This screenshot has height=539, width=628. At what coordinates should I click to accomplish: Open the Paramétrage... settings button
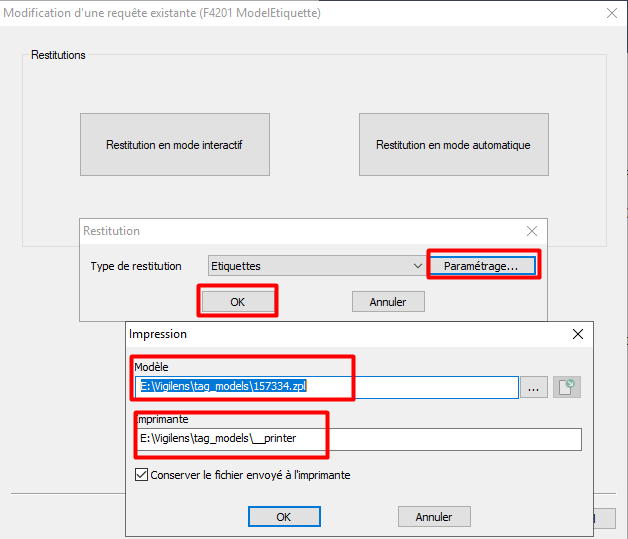click(x=481, y=266)
